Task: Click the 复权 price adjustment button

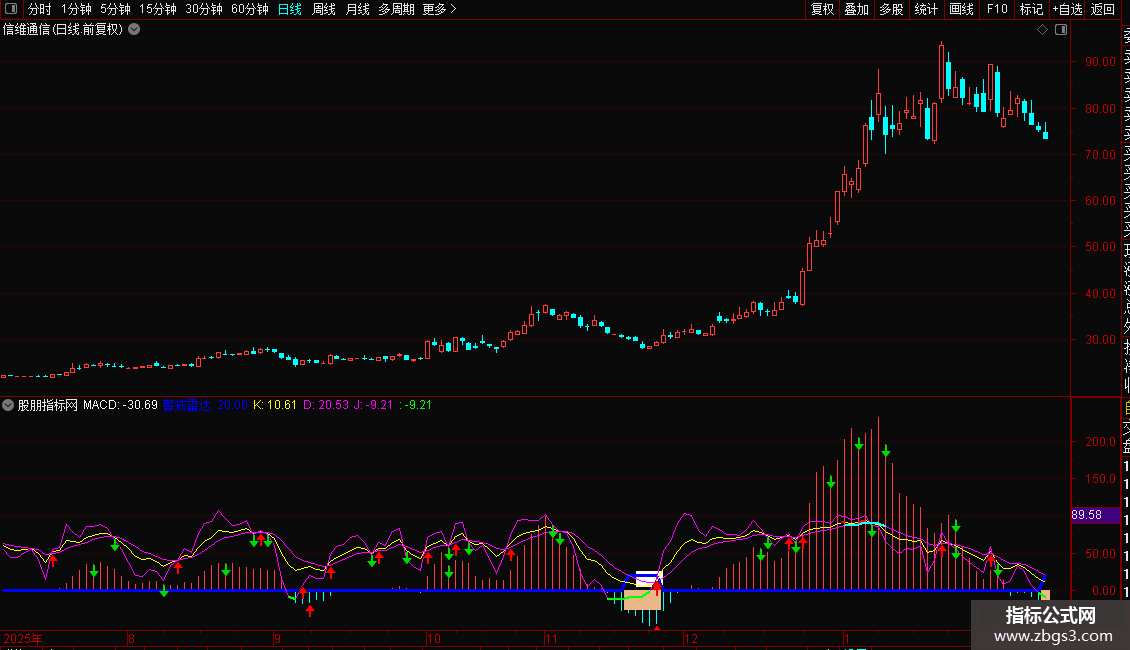Action: [x=822, y=9]
